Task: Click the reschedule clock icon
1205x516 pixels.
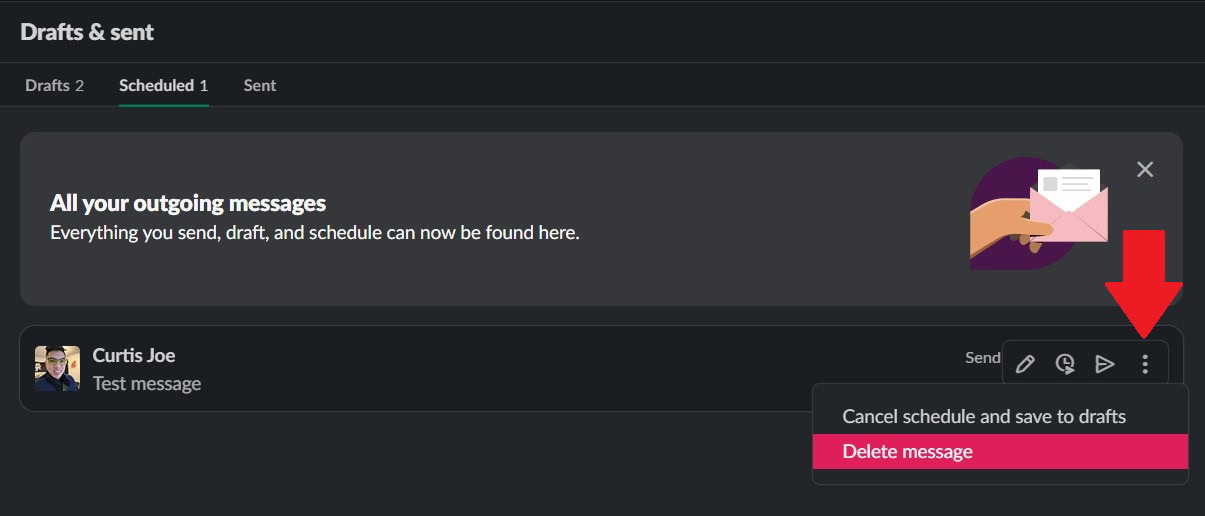Action: 1065,364
